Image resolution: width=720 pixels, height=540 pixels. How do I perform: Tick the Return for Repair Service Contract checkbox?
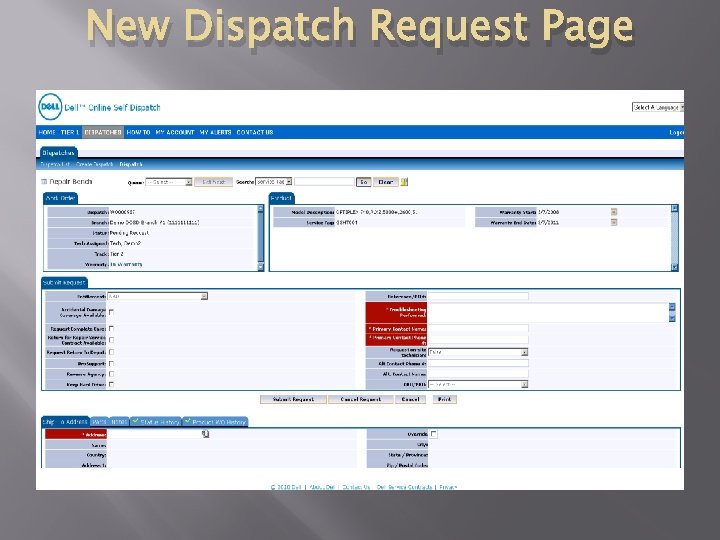click(x=112, y=340)
